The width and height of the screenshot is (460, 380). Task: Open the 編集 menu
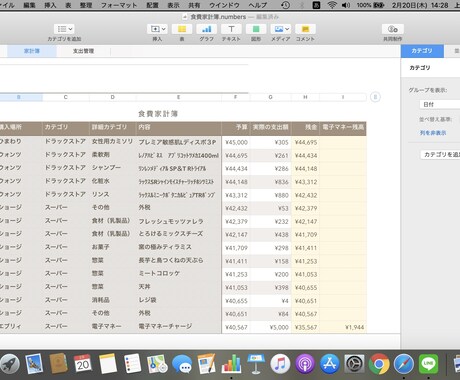(29, 5)
